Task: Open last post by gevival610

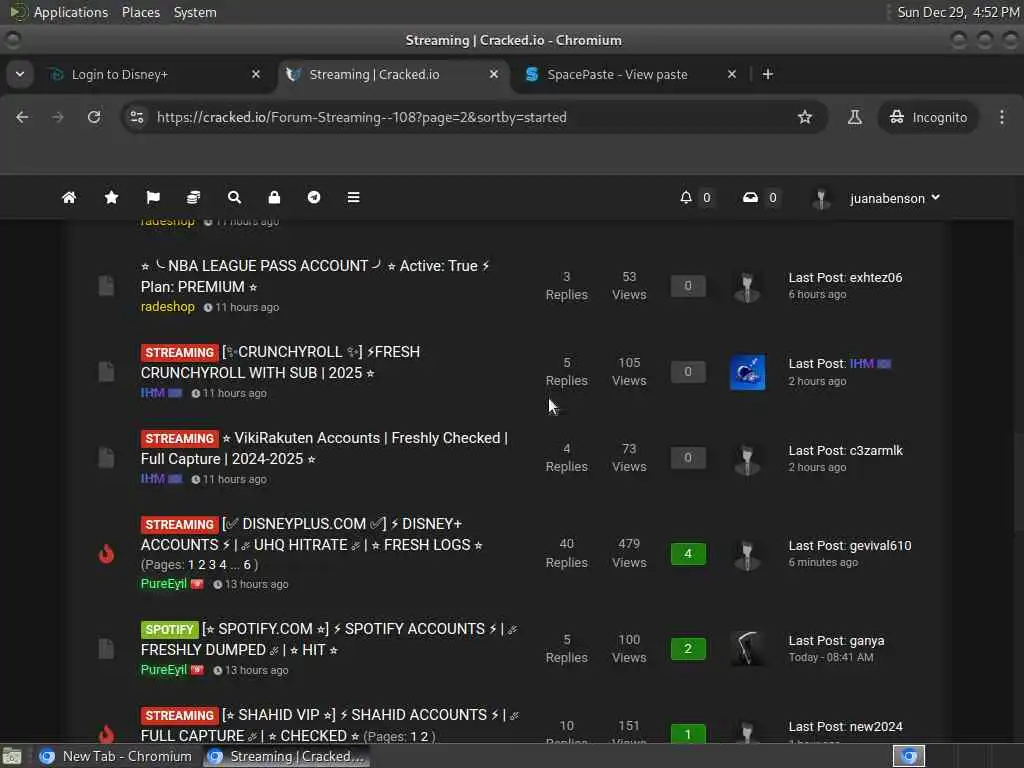Action: tap(850, 545)
